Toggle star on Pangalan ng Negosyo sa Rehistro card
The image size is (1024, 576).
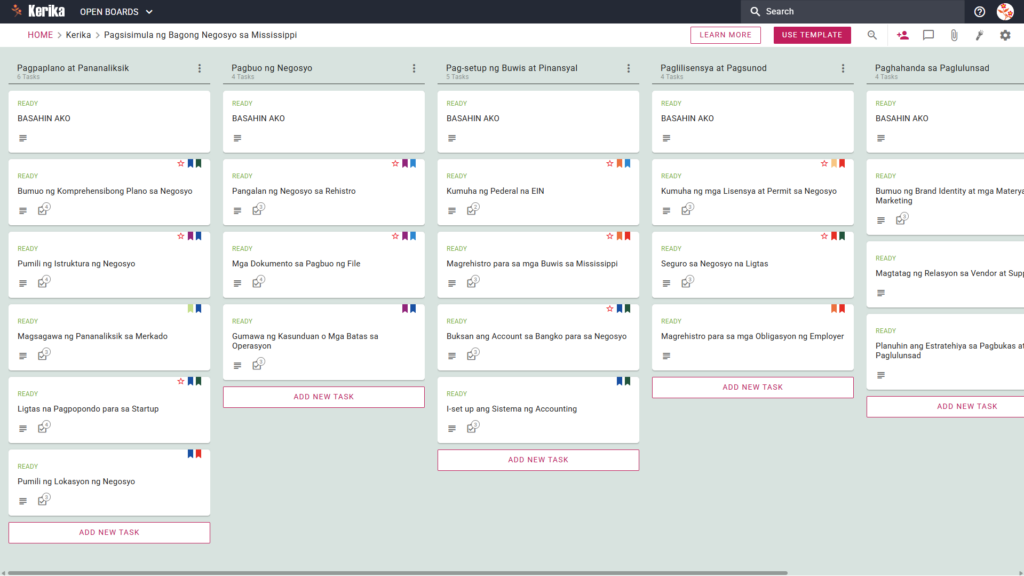coord(395,163)
